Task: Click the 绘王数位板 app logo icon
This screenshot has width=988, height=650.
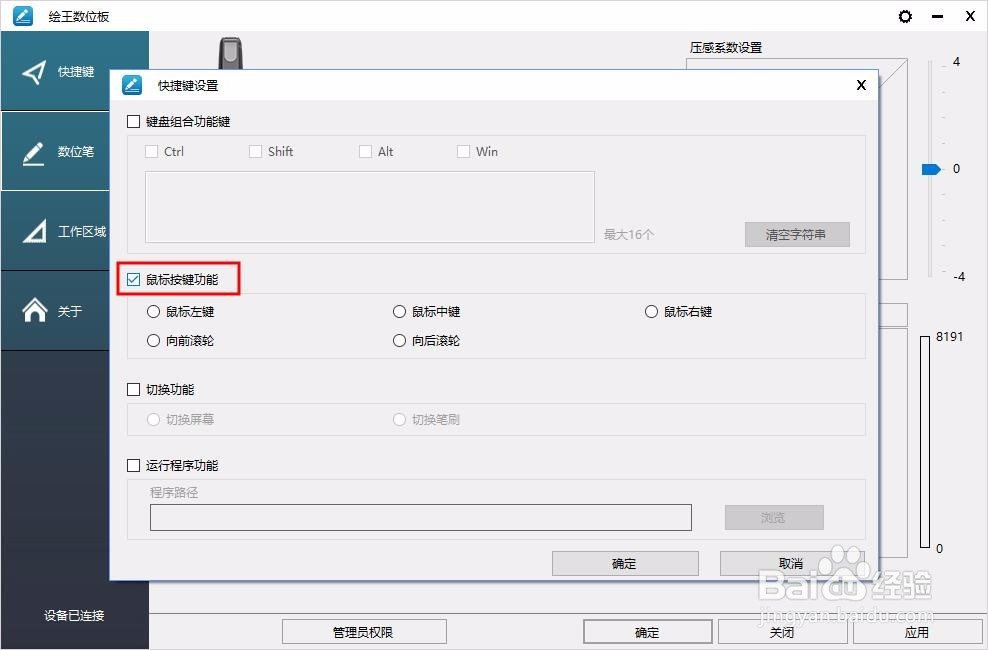Action: [x=22, y=16]
